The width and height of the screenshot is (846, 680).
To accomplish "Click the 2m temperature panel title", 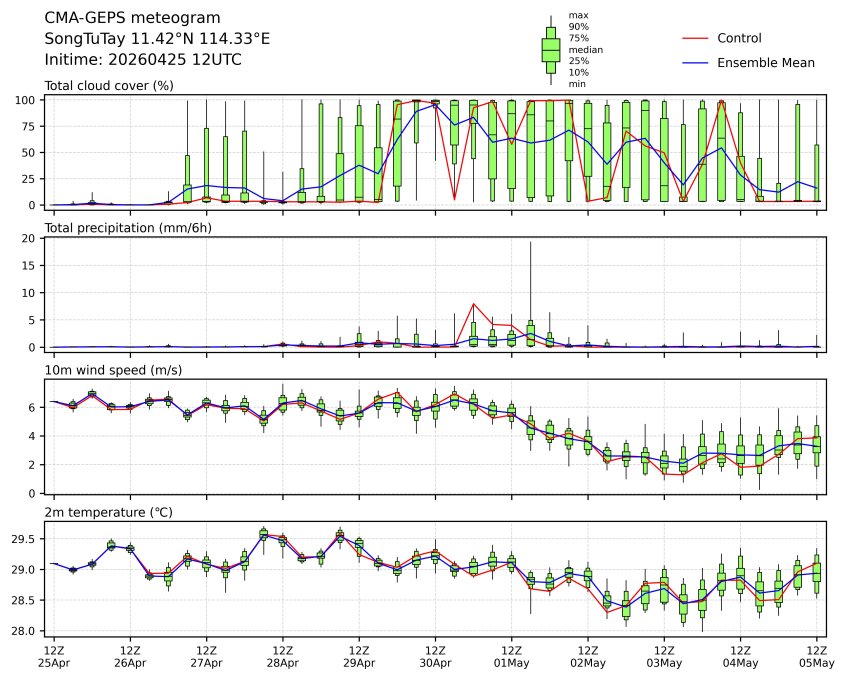I will 109,512.
